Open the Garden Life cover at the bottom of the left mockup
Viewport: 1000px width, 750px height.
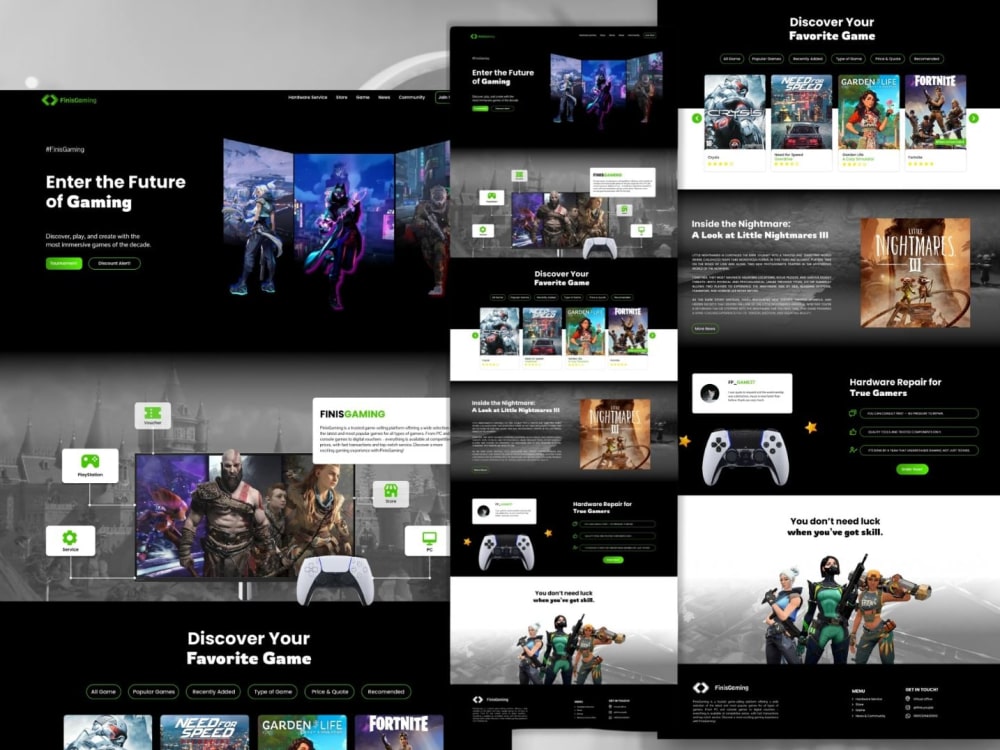coord(302,732)
